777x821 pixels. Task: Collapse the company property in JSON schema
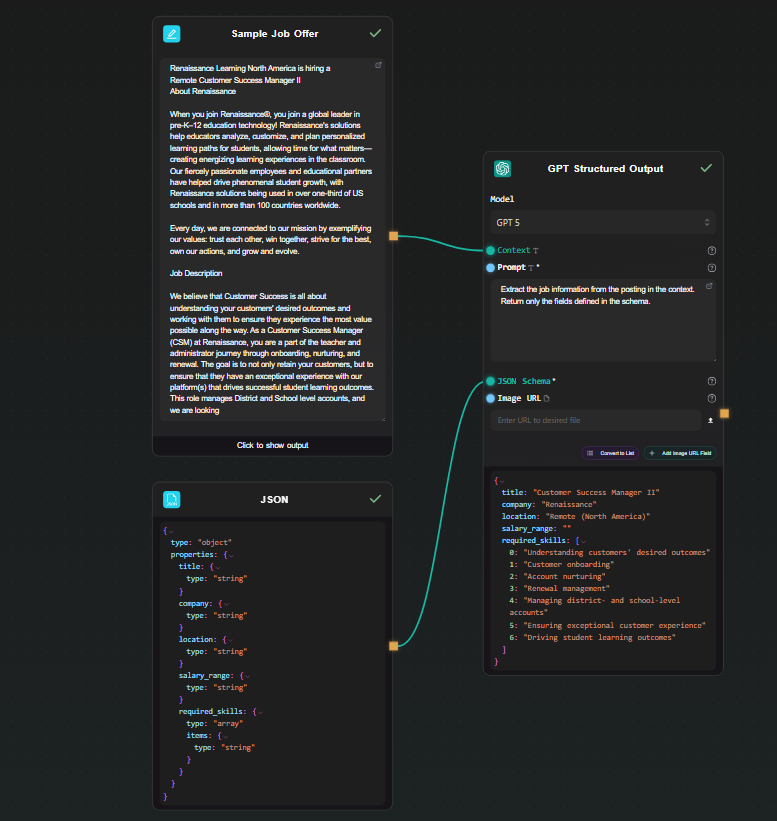click(x=226, y=604)
